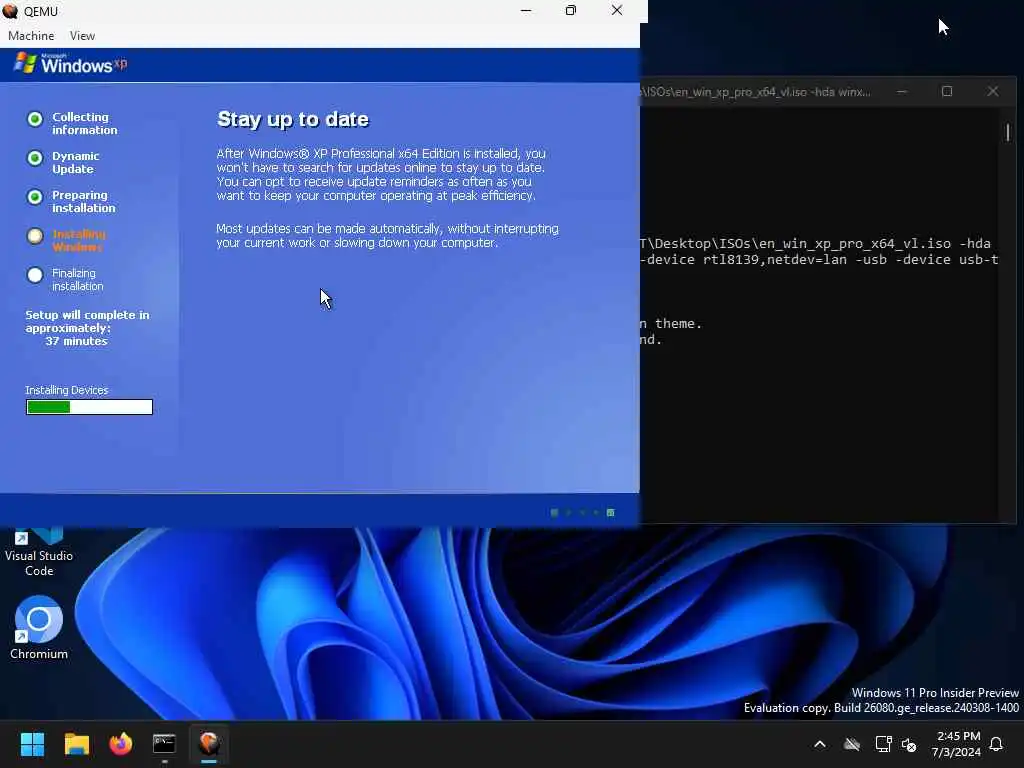Image resolution: width=1024 pixels, height=768 pixels.
Task: Click the setup time remaining text
Action: coord(88,328)
